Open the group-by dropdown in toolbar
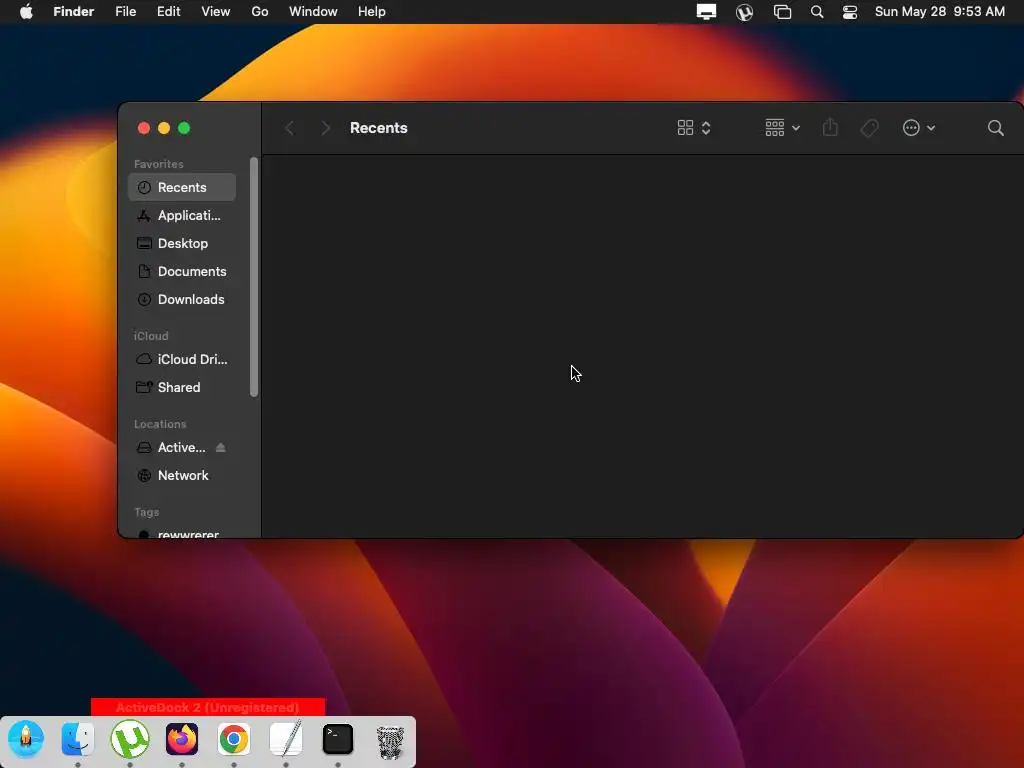Viewport: 1024px width, 768px height. (782, 128)
